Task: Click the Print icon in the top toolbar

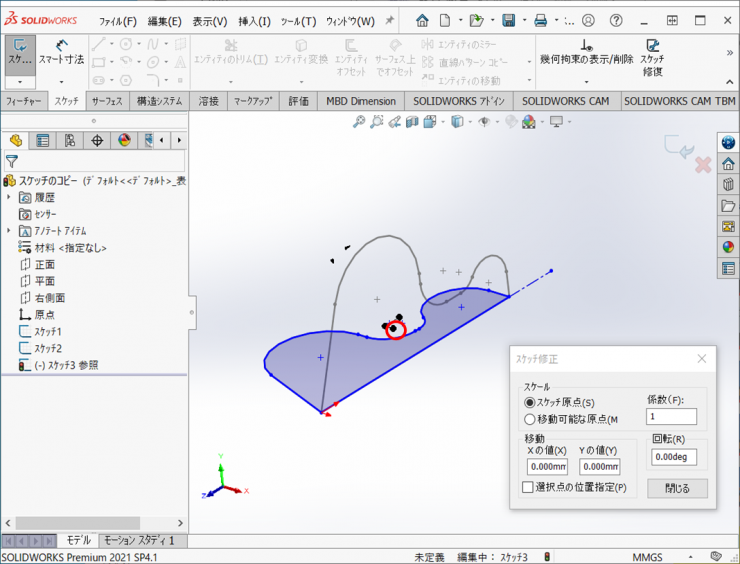Action: tap(540, 20)
